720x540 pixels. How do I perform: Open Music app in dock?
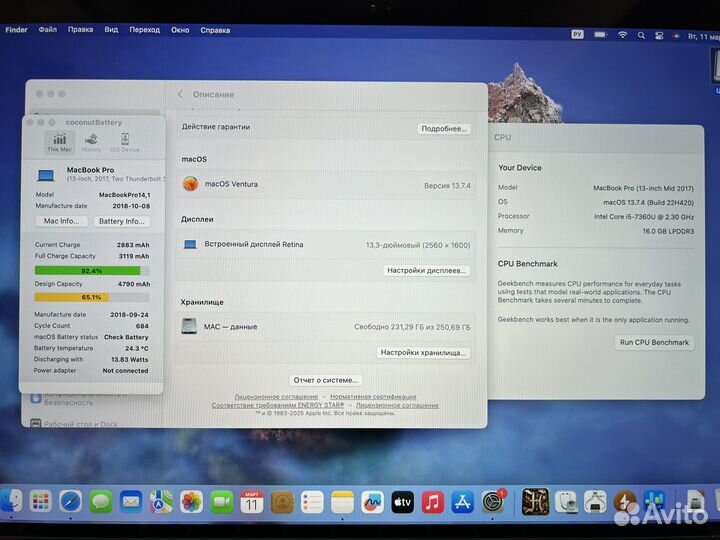[433, 503]
